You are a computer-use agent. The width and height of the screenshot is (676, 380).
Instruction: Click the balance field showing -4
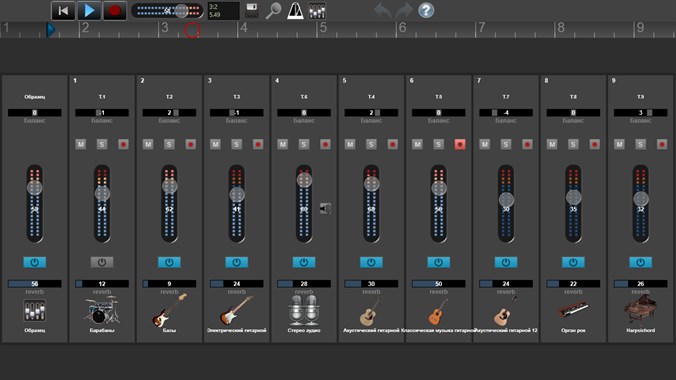506,113
